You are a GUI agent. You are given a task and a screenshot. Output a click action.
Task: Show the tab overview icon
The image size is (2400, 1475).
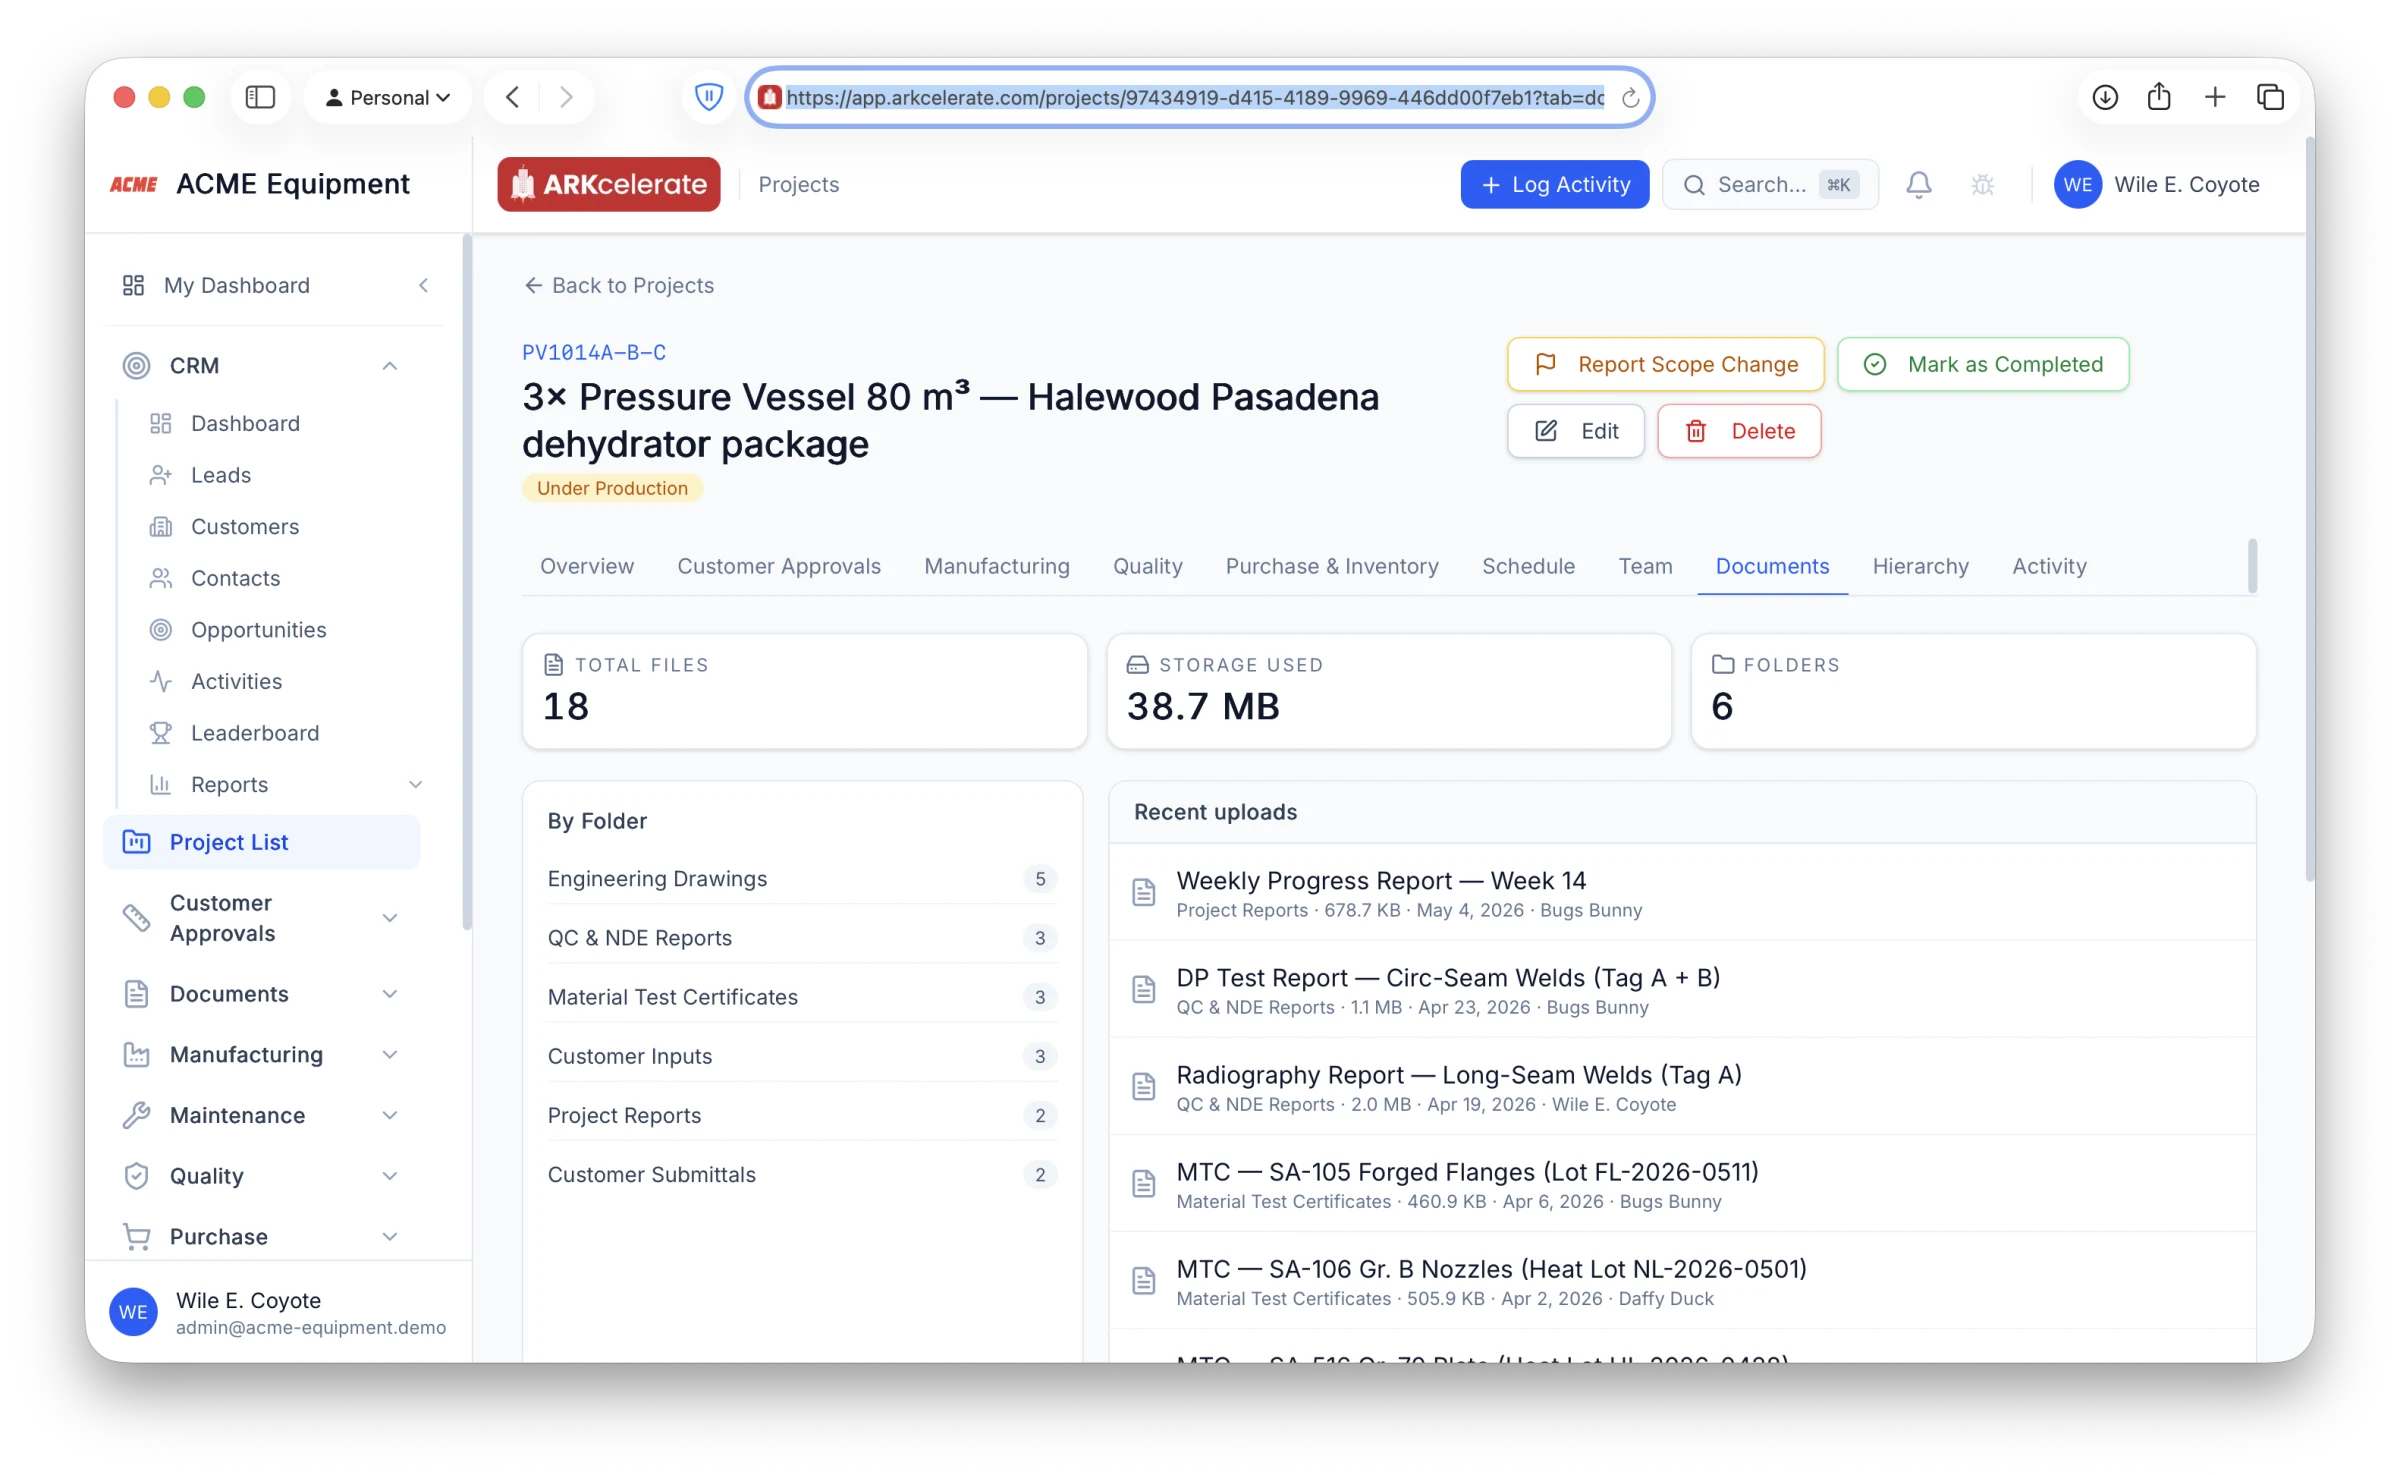point(2270,97)
